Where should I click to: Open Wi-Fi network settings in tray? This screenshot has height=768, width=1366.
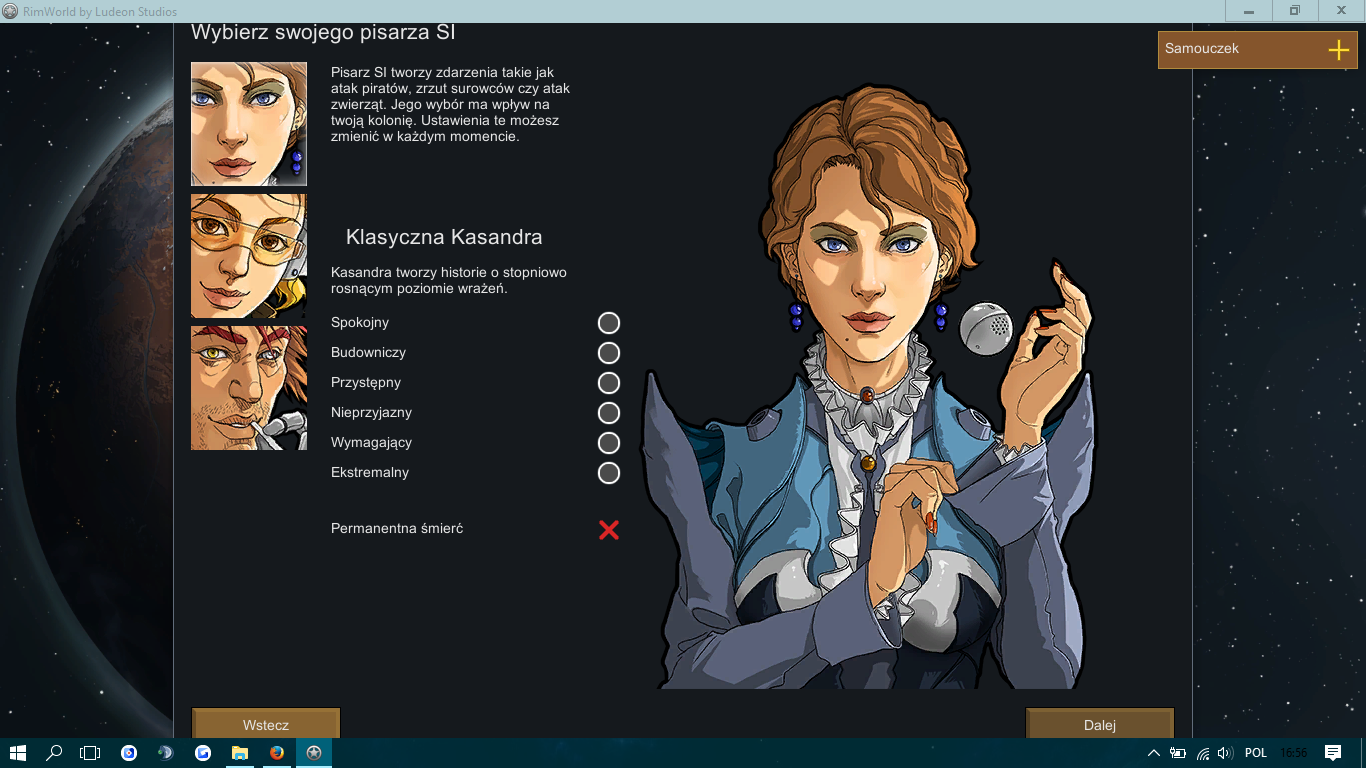[1203, 753]
